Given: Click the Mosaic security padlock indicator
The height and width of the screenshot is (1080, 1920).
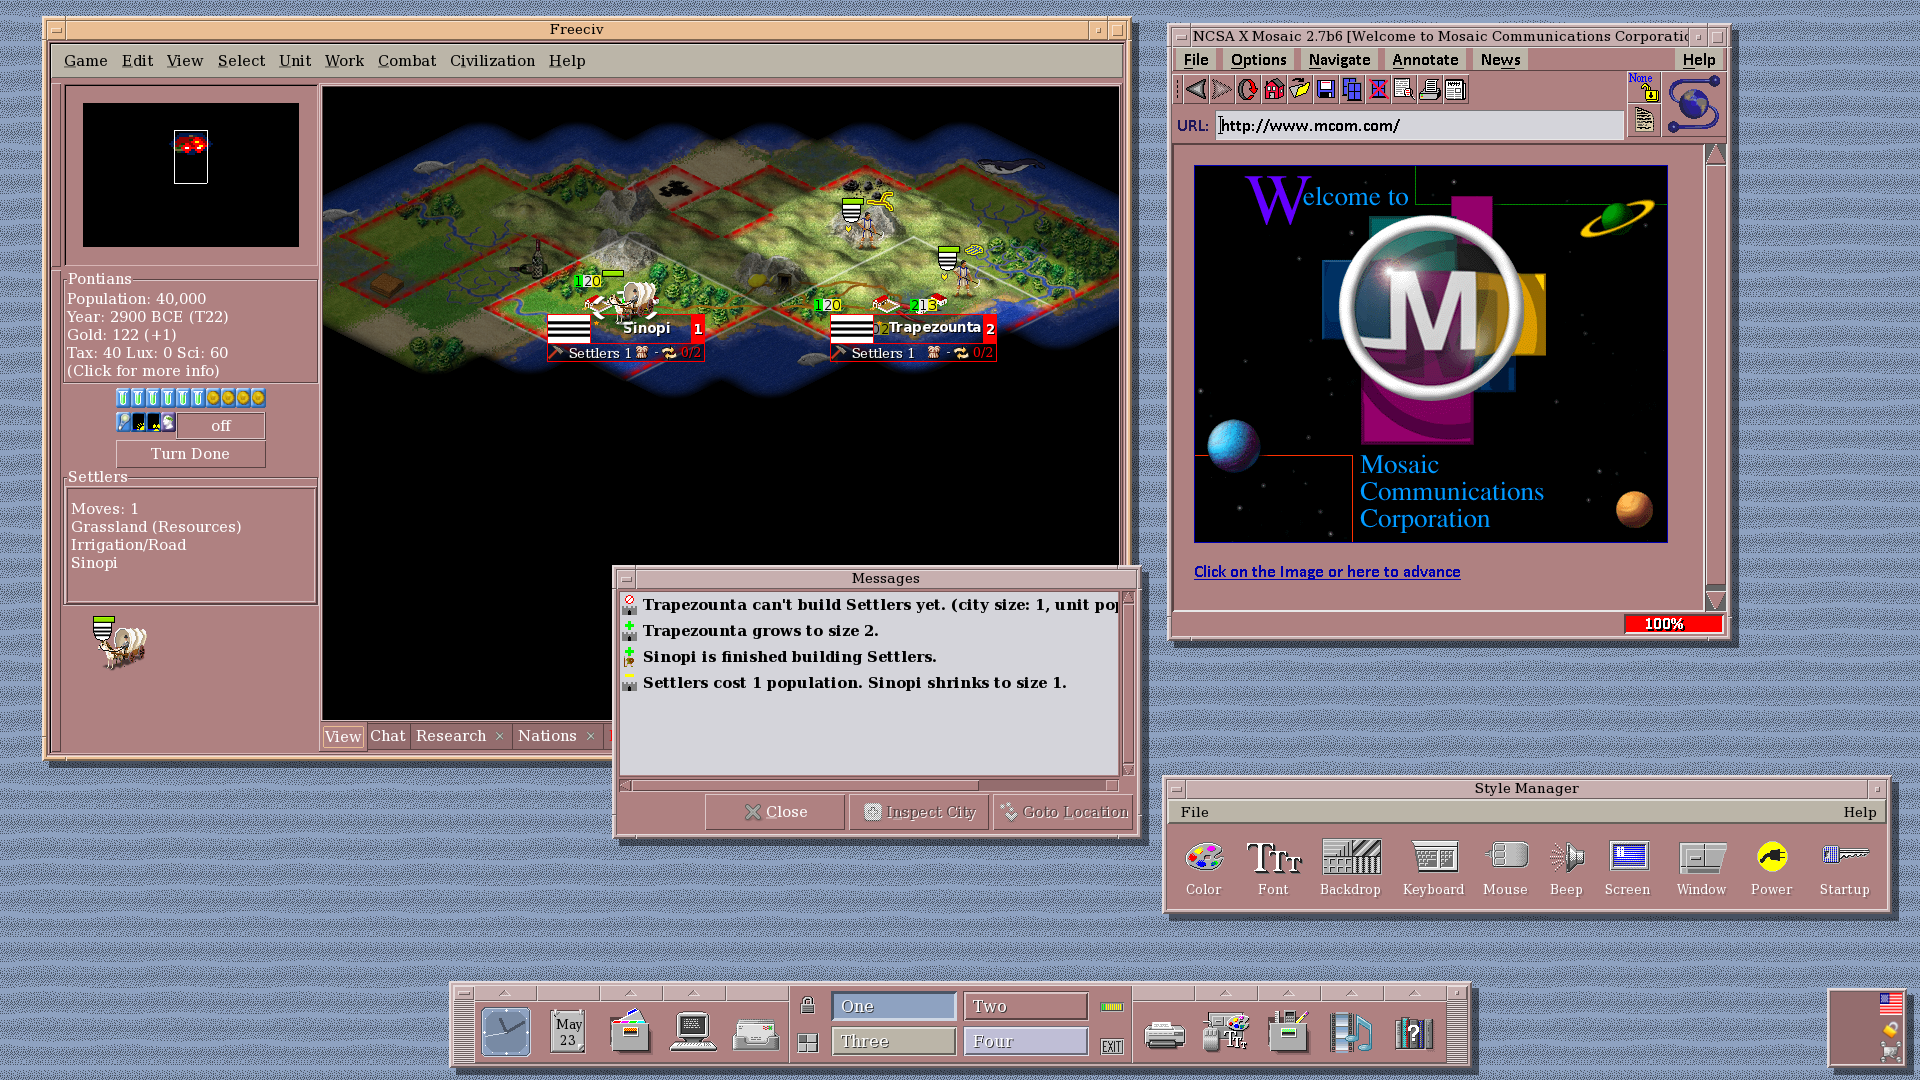Looking at the screenshot, I should [1644, 88].
